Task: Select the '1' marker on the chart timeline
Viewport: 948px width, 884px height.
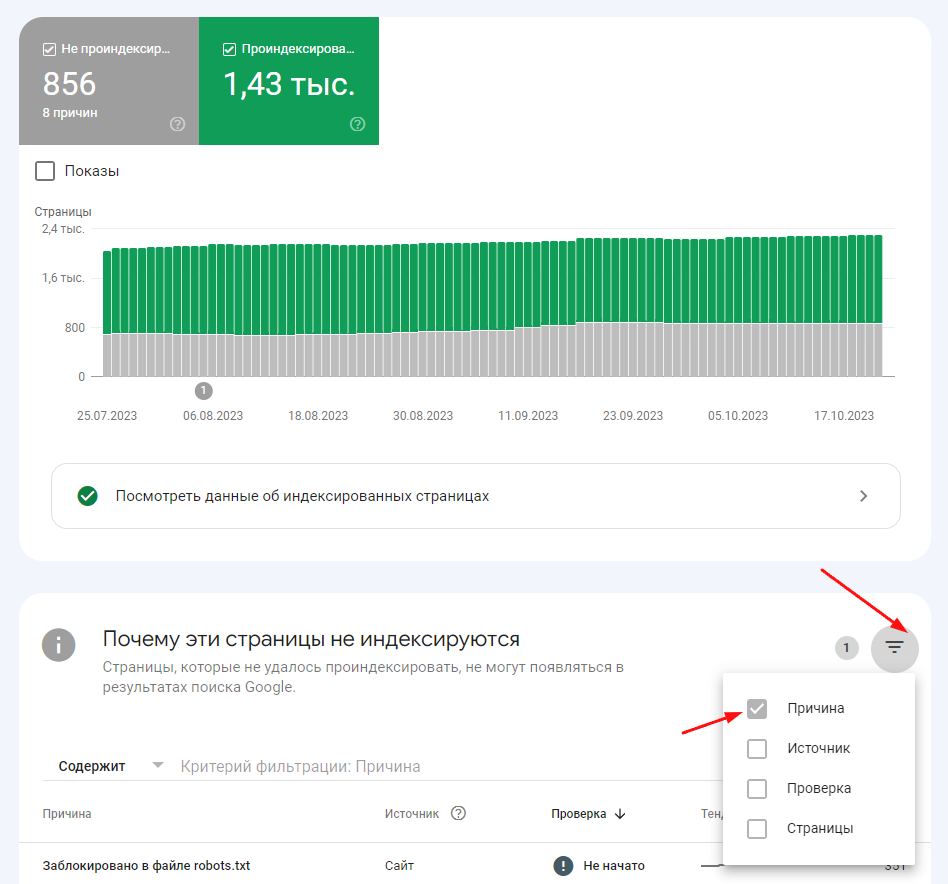Action: pos(203,392)
